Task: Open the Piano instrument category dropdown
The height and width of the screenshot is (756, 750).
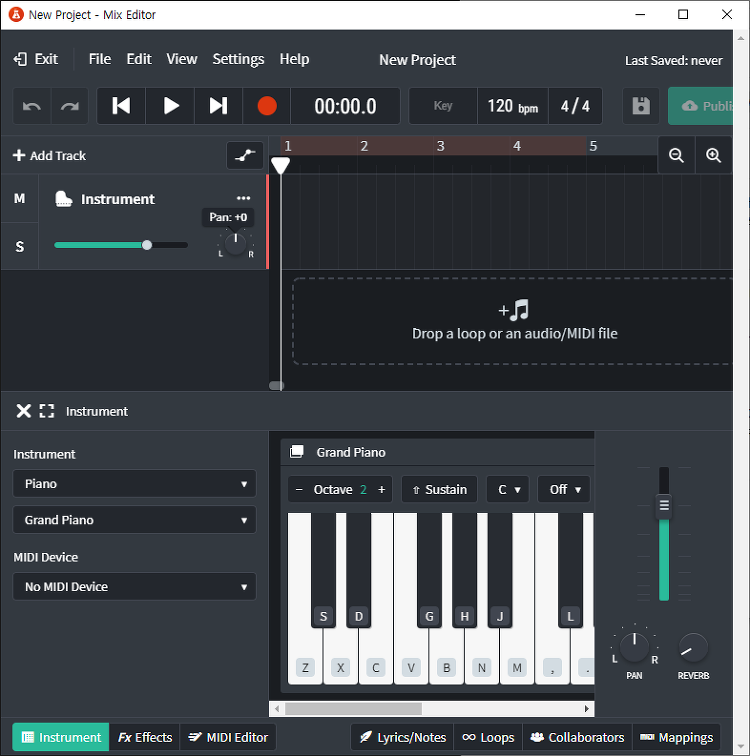Action: tap(134, 484)
